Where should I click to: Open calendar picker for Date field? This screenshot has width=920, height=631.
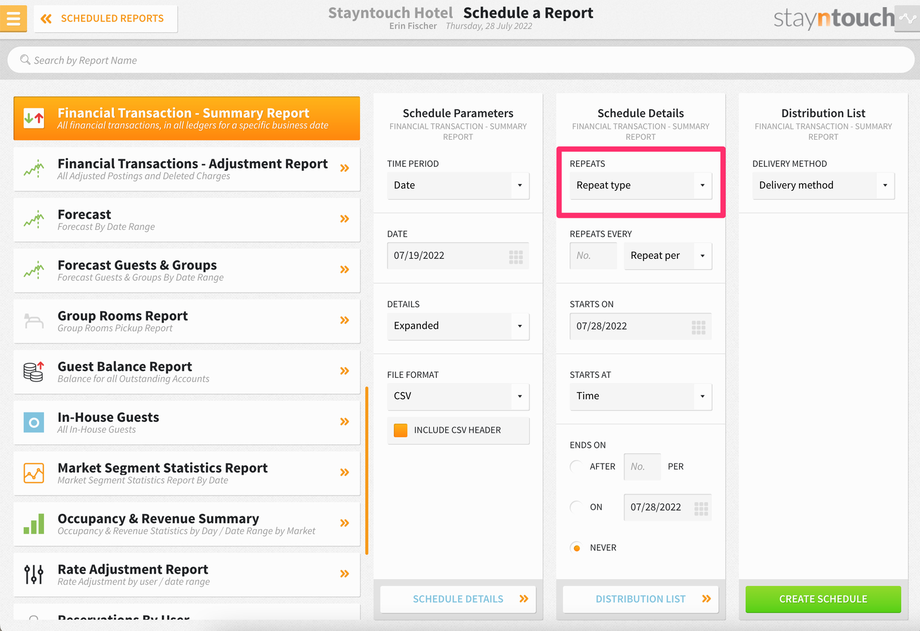tap(516, 257)
